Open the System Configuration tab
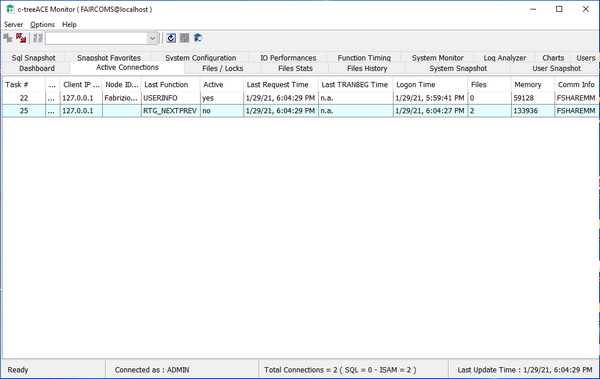The height and width of the screenshot is (379, 600). [201, 58]
